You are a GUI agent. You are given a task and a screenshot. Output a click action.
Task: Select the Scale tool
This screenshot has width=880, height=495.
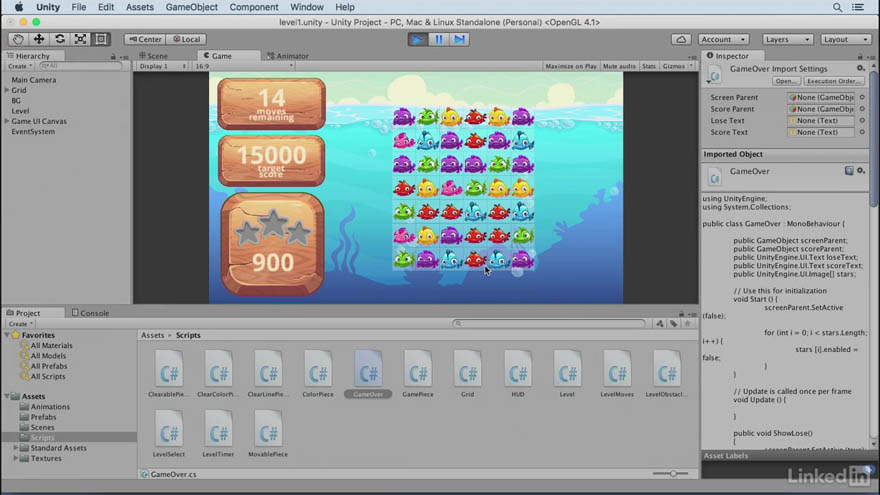[80, 39]
